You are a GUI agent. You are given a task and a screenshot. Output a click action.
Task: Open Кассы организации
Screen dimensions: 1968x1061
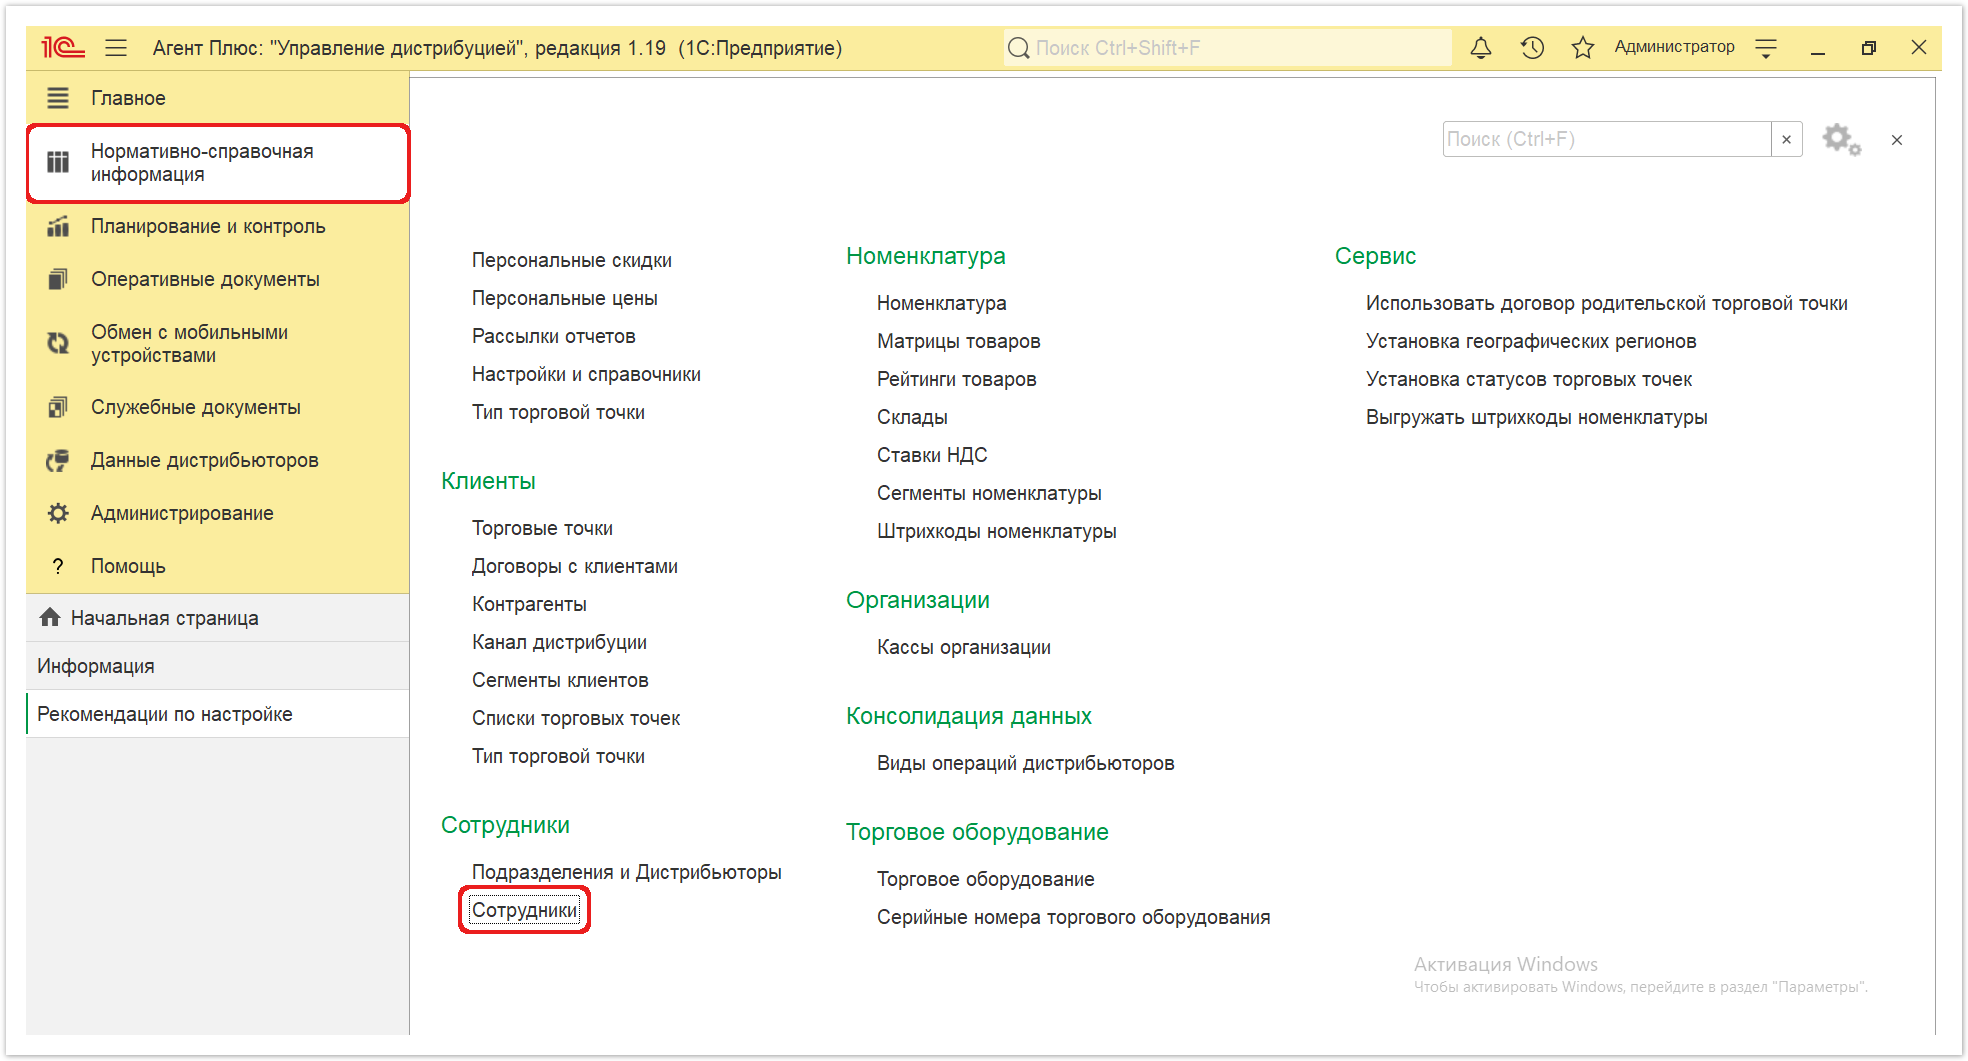pyautogui.click(x=964, y=647)
